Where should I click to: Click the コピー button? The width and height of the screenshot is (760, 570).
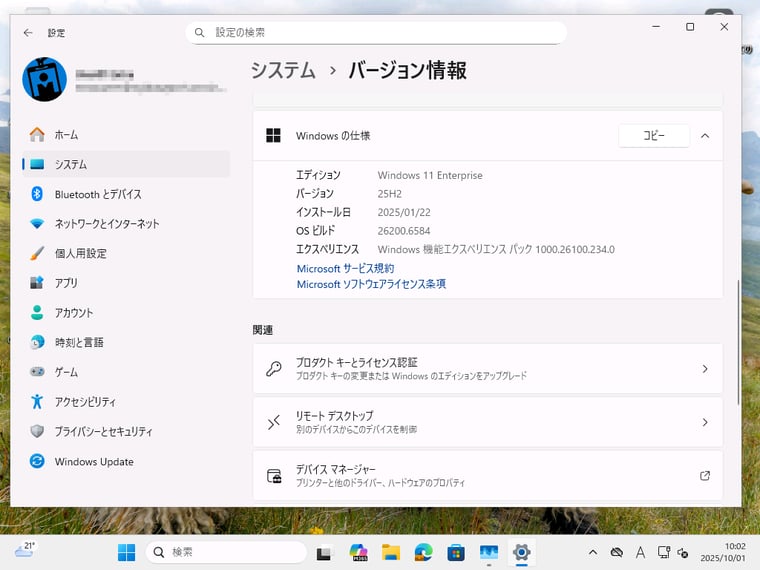[x=653, y=136]
